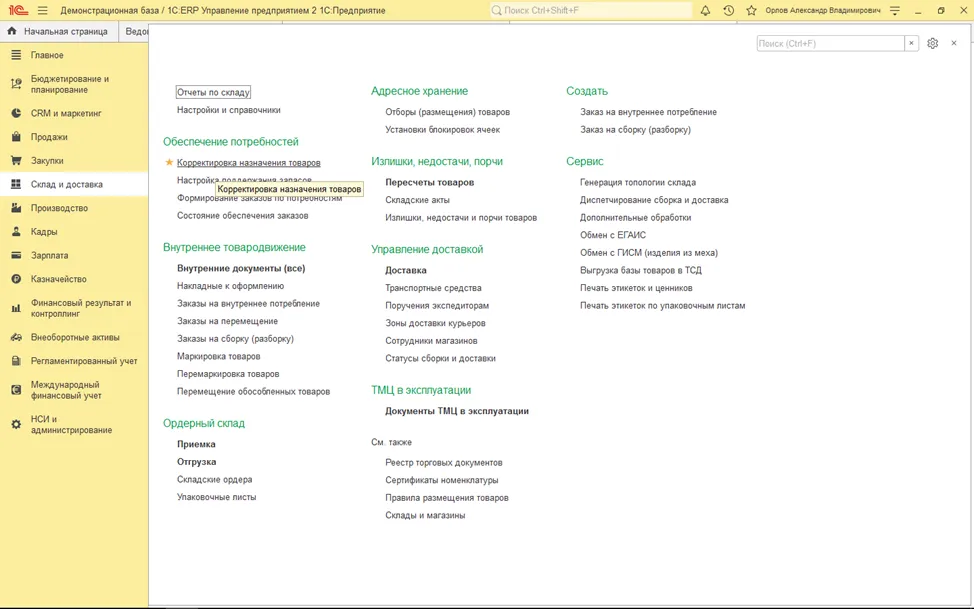
Task: Click the Производство factory icon
Action: pyautogui.click(x=16, y=208)
